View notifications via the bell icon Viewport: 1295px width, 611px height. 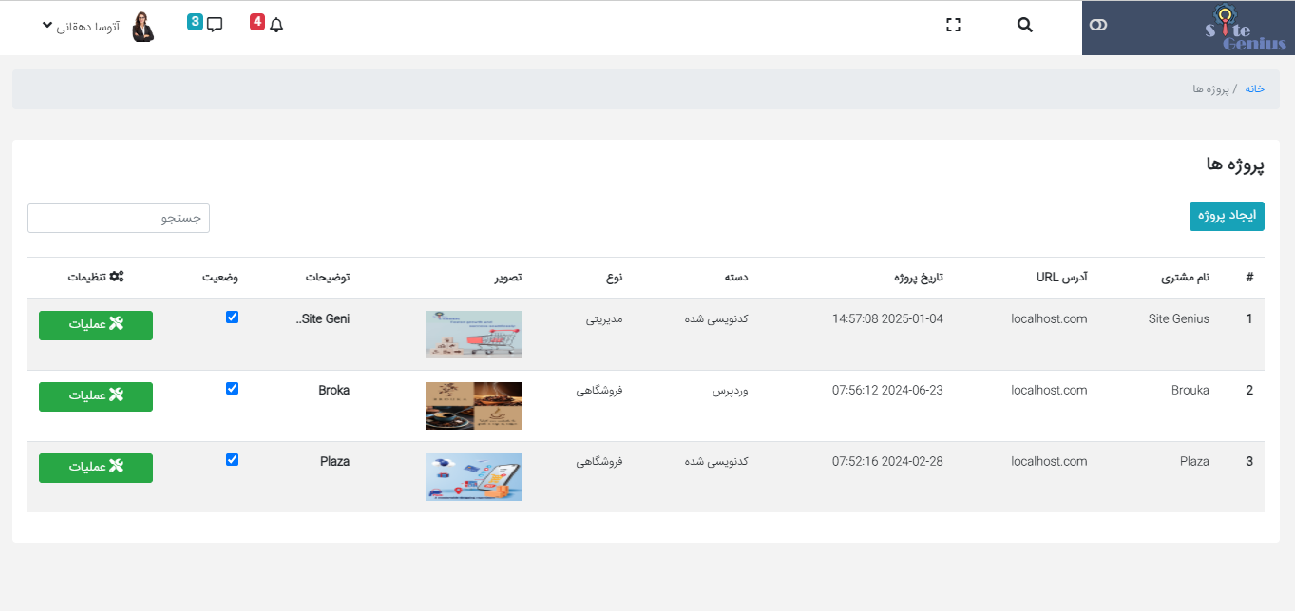tap(276, 23)
